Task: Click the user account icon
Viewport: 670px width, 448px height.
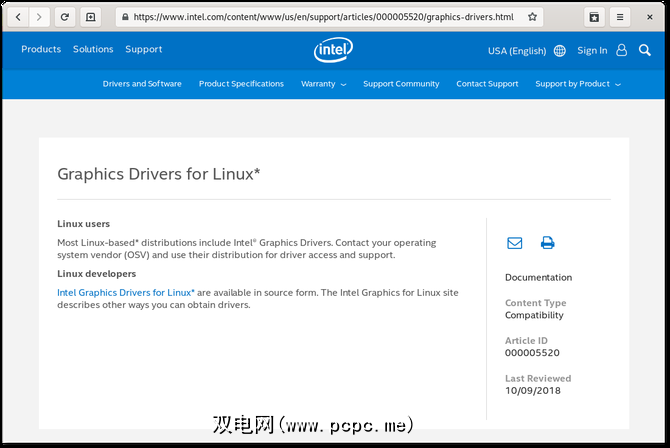Action: pos(622,50)
